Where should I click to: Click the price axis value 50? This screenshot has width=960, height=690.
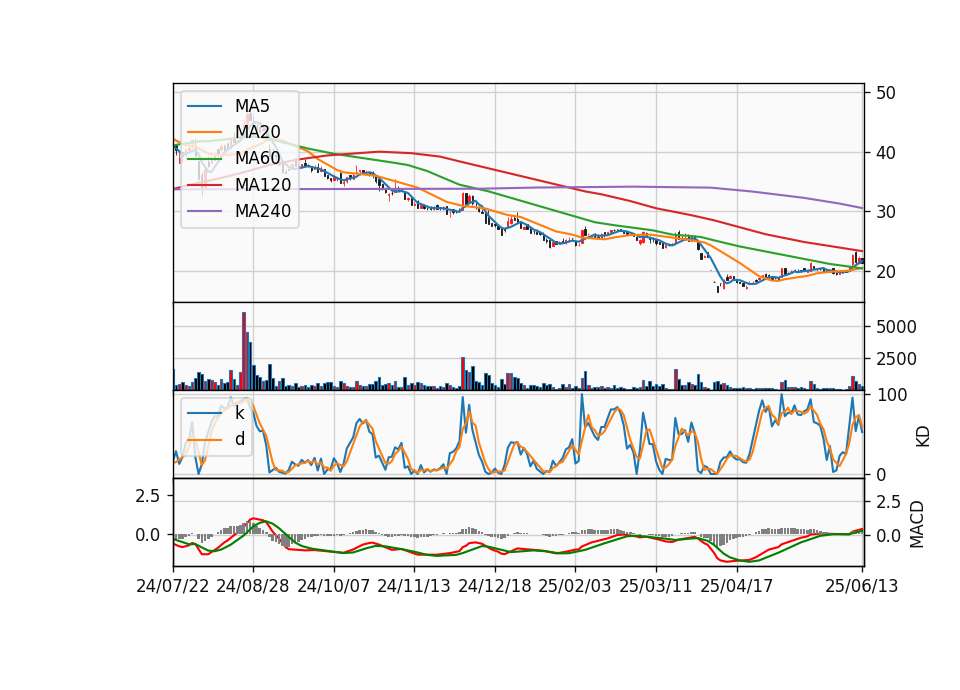point(886,93)
